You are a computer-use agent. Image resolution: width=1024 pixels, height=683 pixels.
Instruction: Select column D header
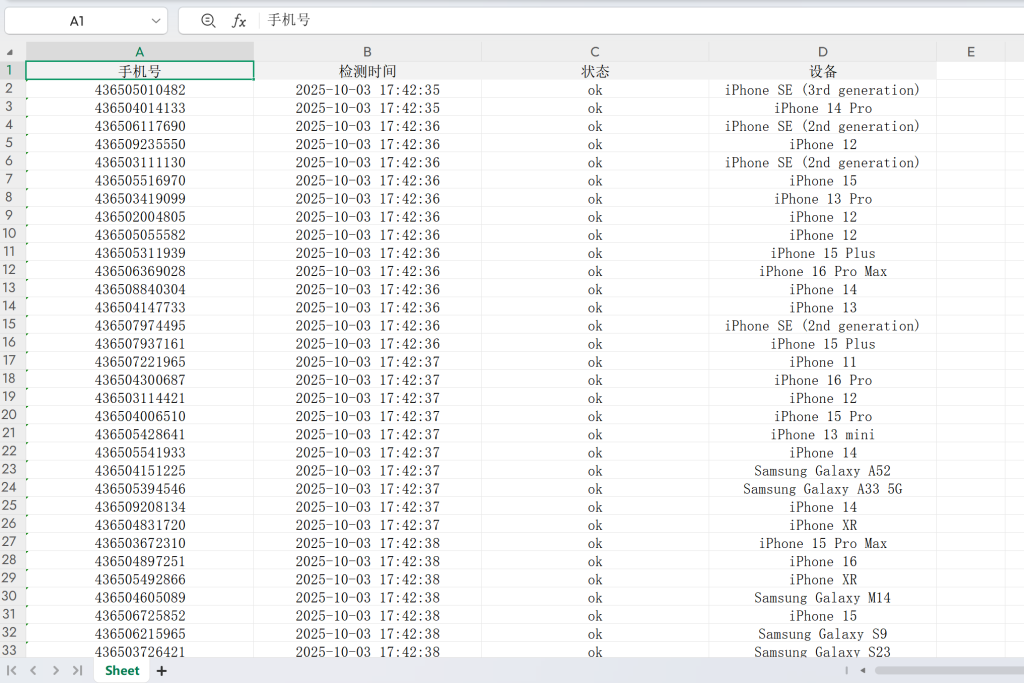(x=822, y=52)
